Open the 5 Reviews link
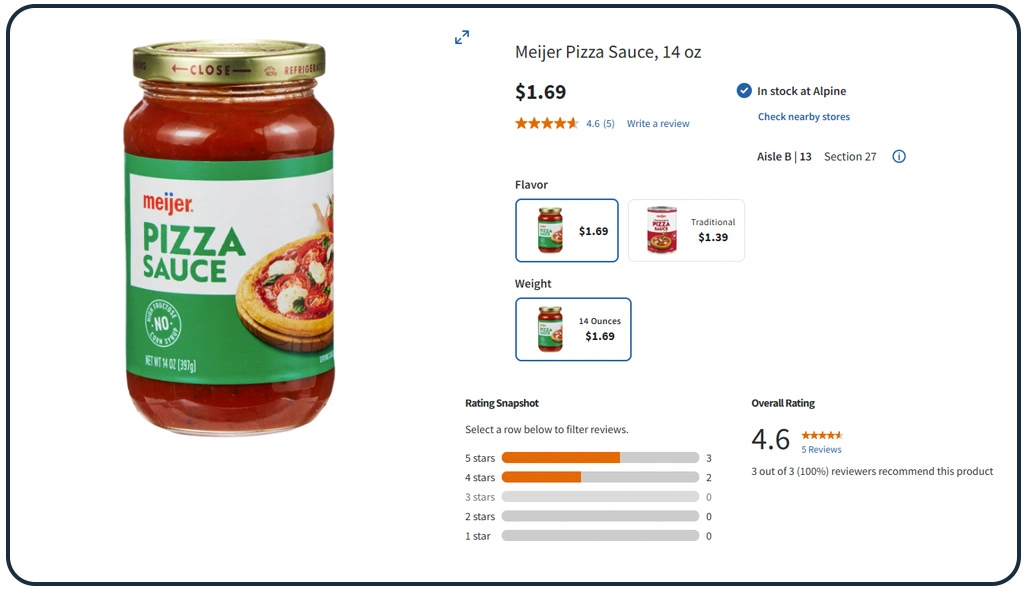This screenshot has height=589, width=1026. (821, 450)
